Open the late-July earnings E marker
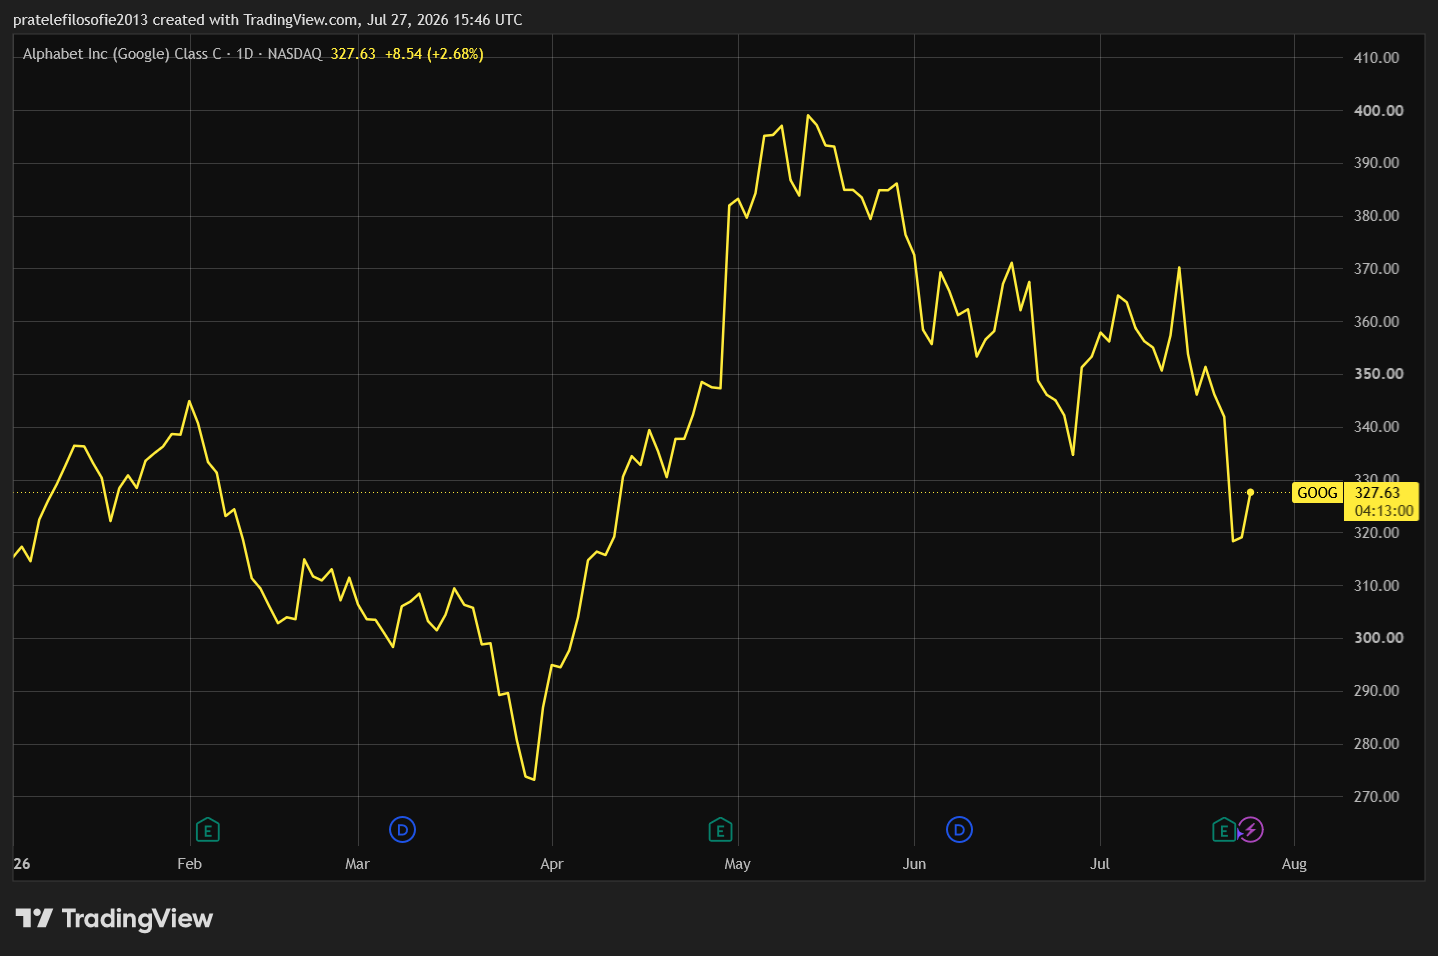 [x=1224, y=830]
